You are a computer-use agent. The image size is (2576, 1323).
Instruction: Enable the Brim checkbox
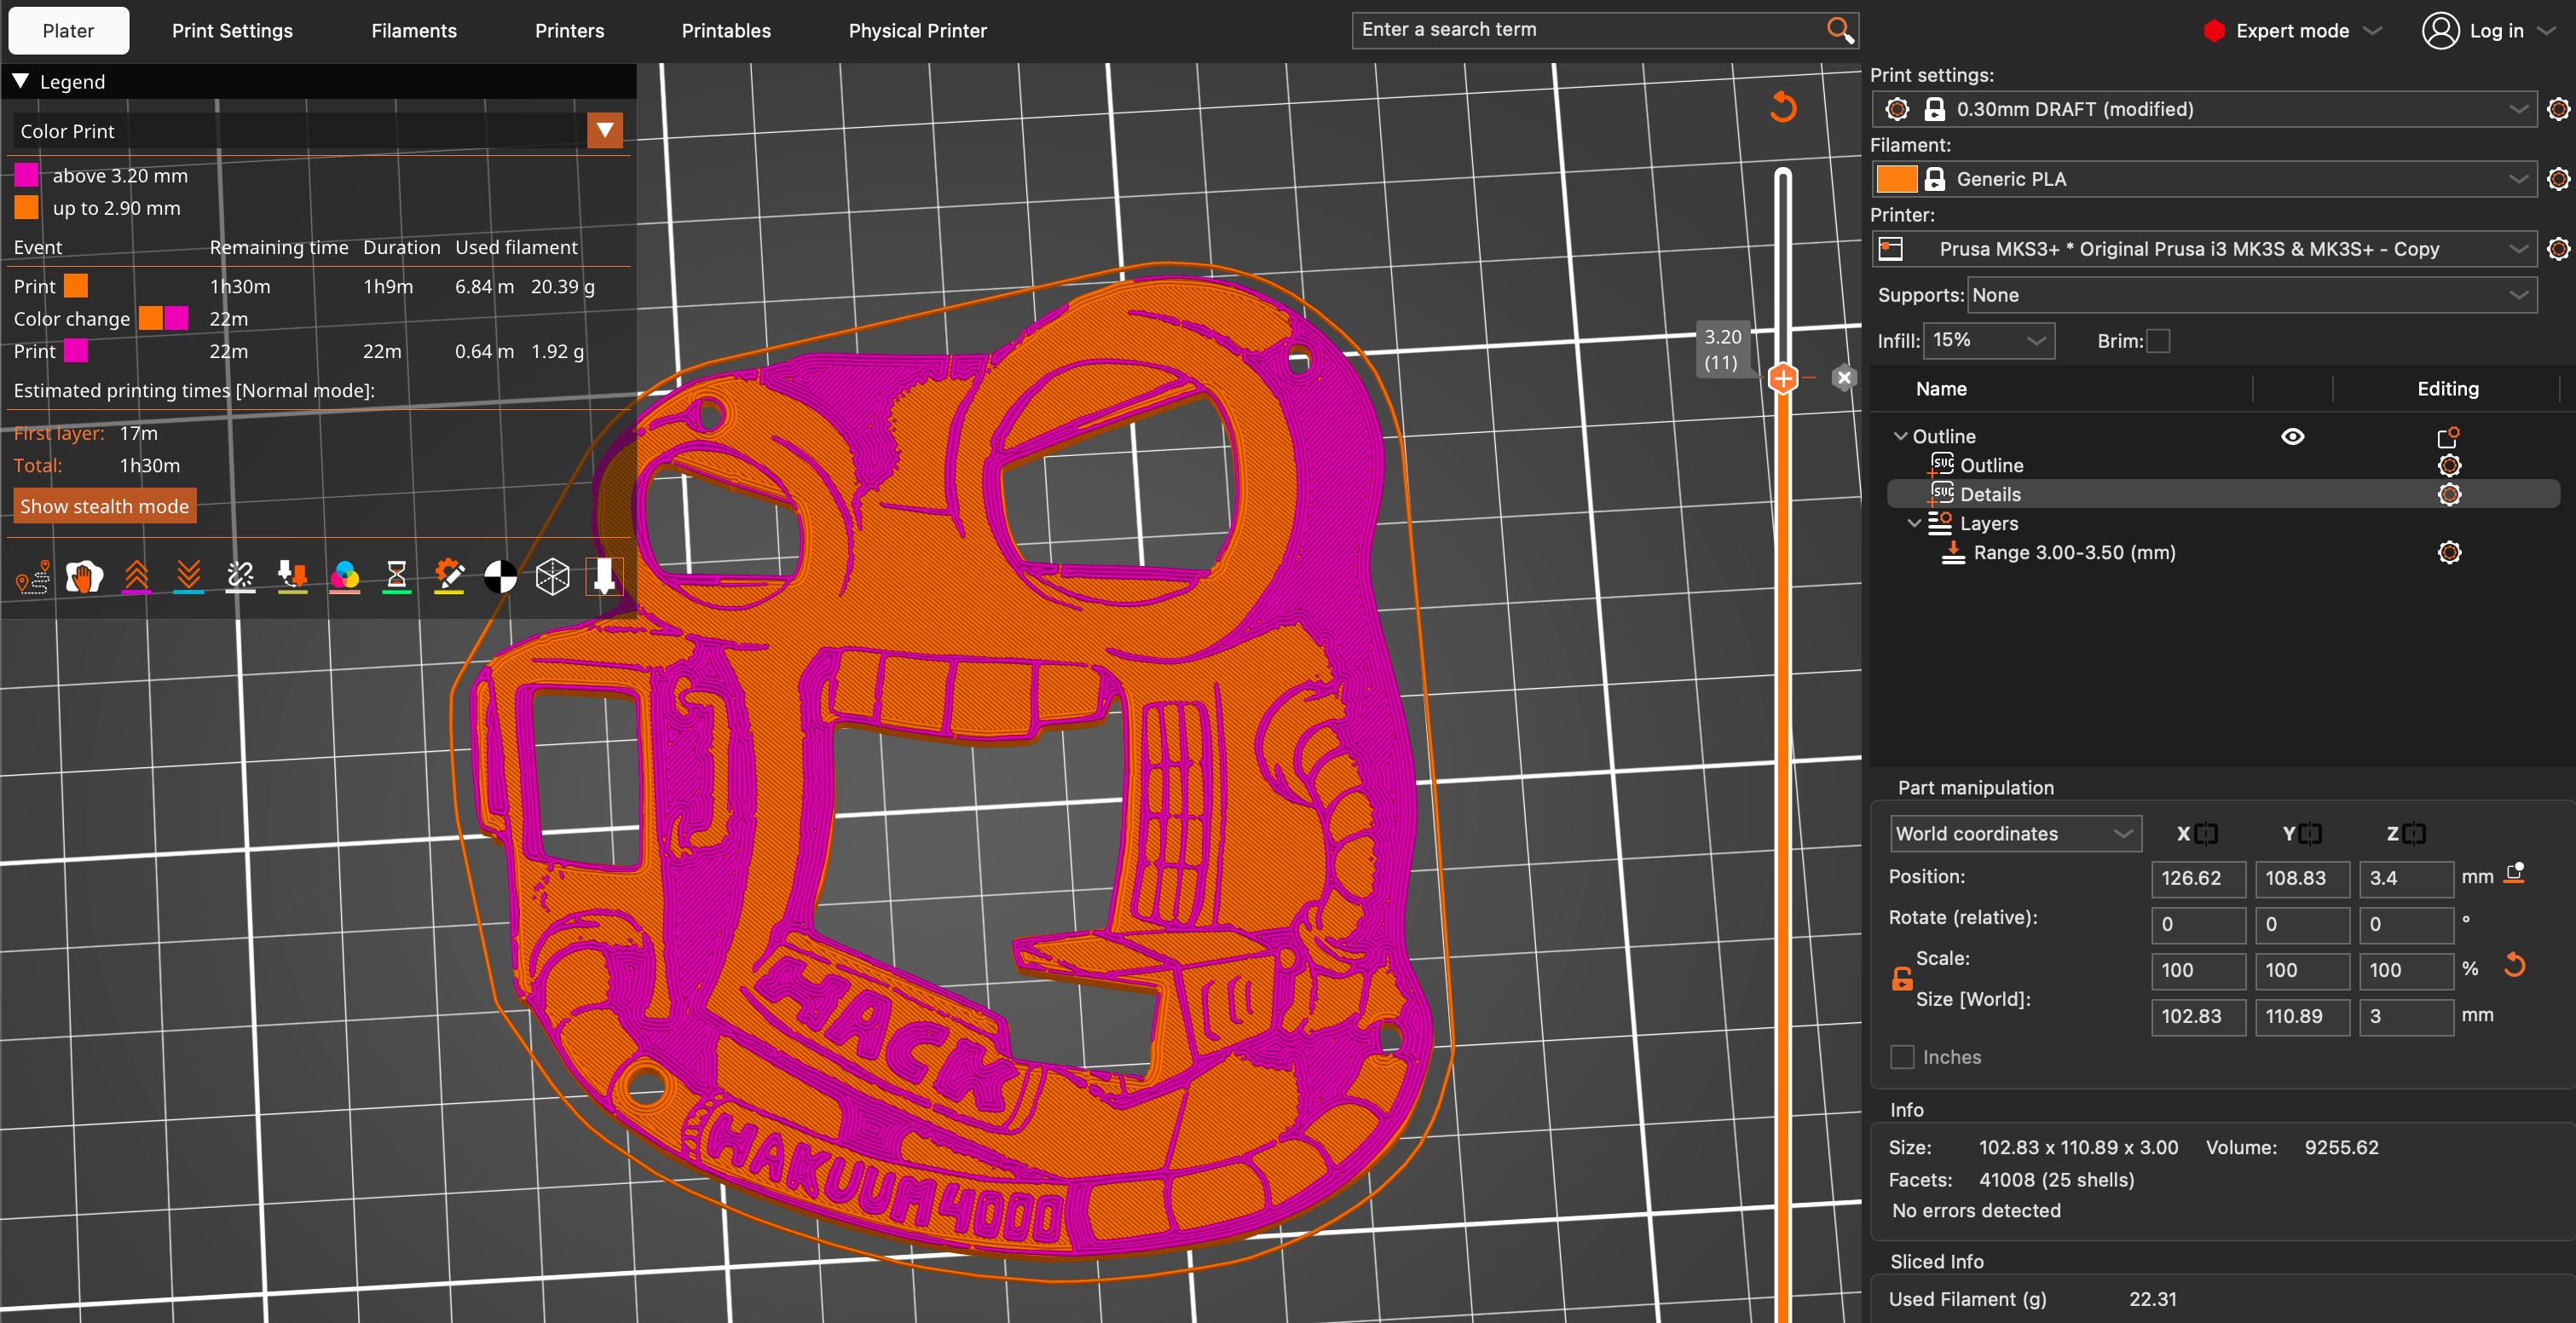click(2160, 341)
